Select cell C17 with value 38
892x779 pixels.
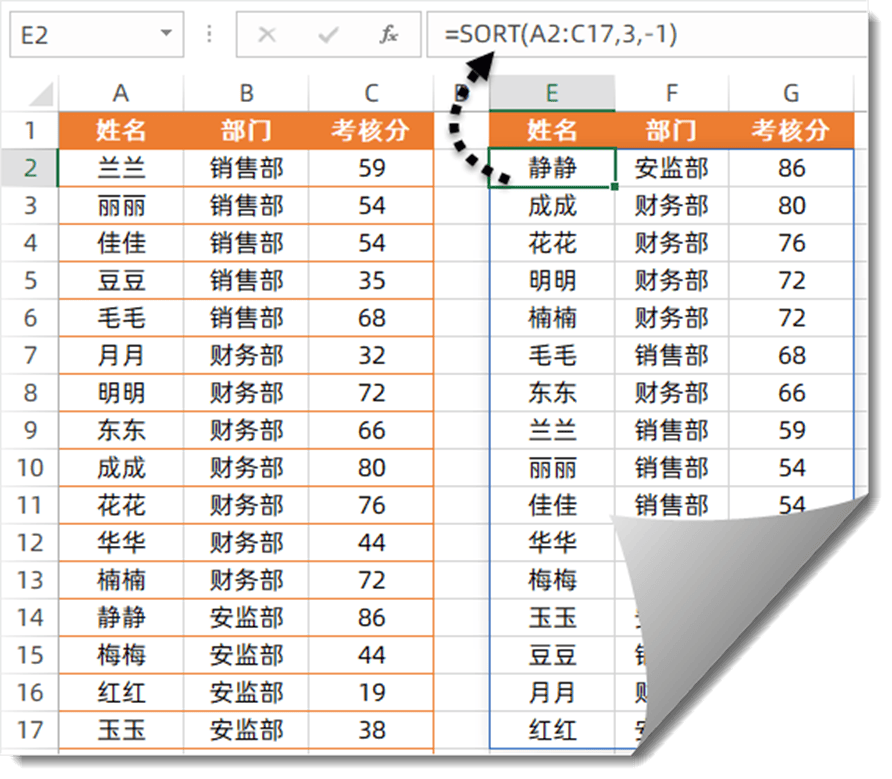tap(371, 729)
